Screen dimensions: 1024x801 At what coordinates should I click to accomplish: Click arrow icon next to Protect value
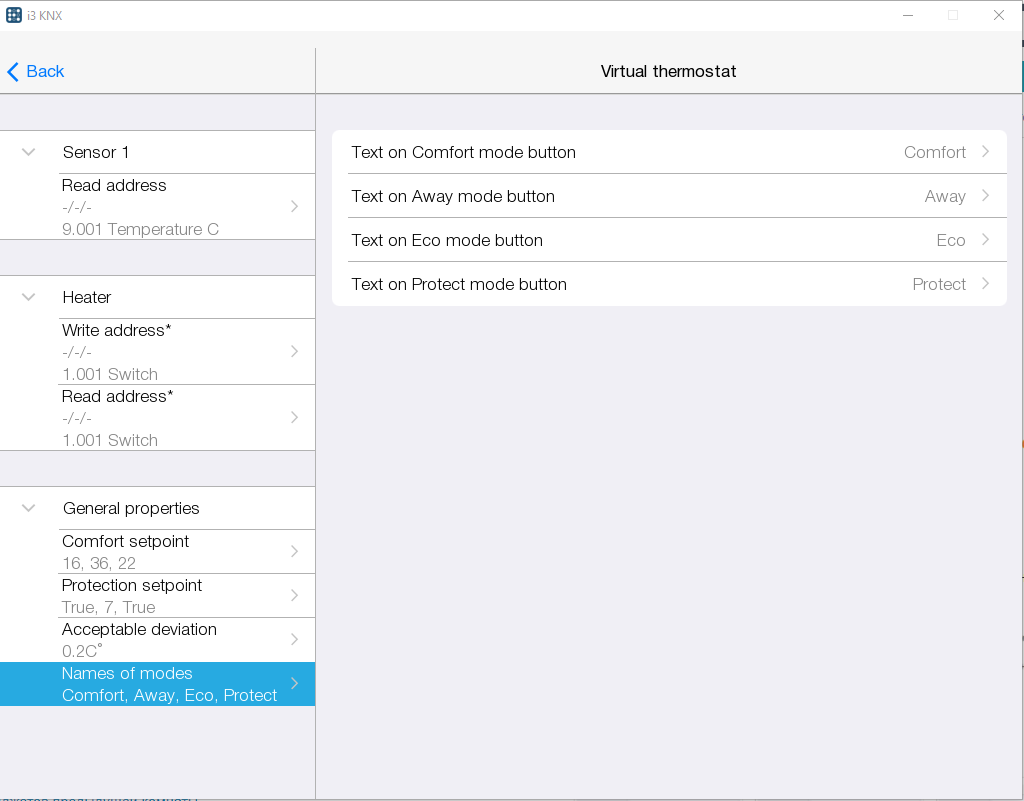(985, 284)
